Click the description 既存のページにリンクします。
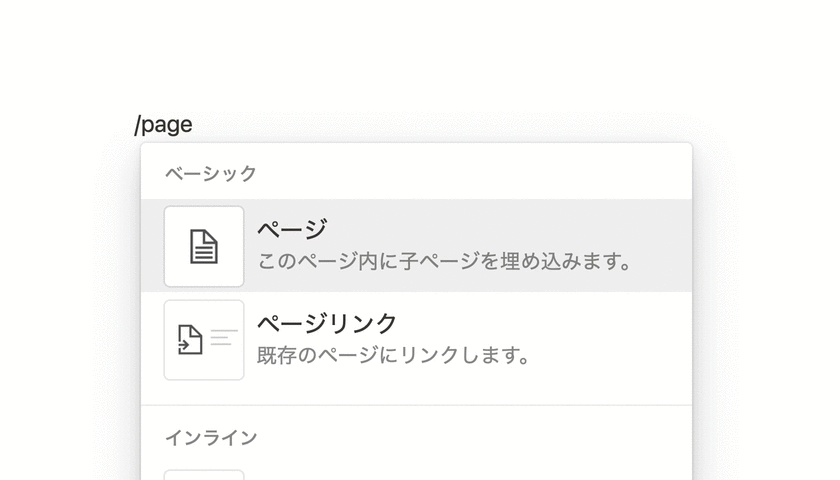 393,355
